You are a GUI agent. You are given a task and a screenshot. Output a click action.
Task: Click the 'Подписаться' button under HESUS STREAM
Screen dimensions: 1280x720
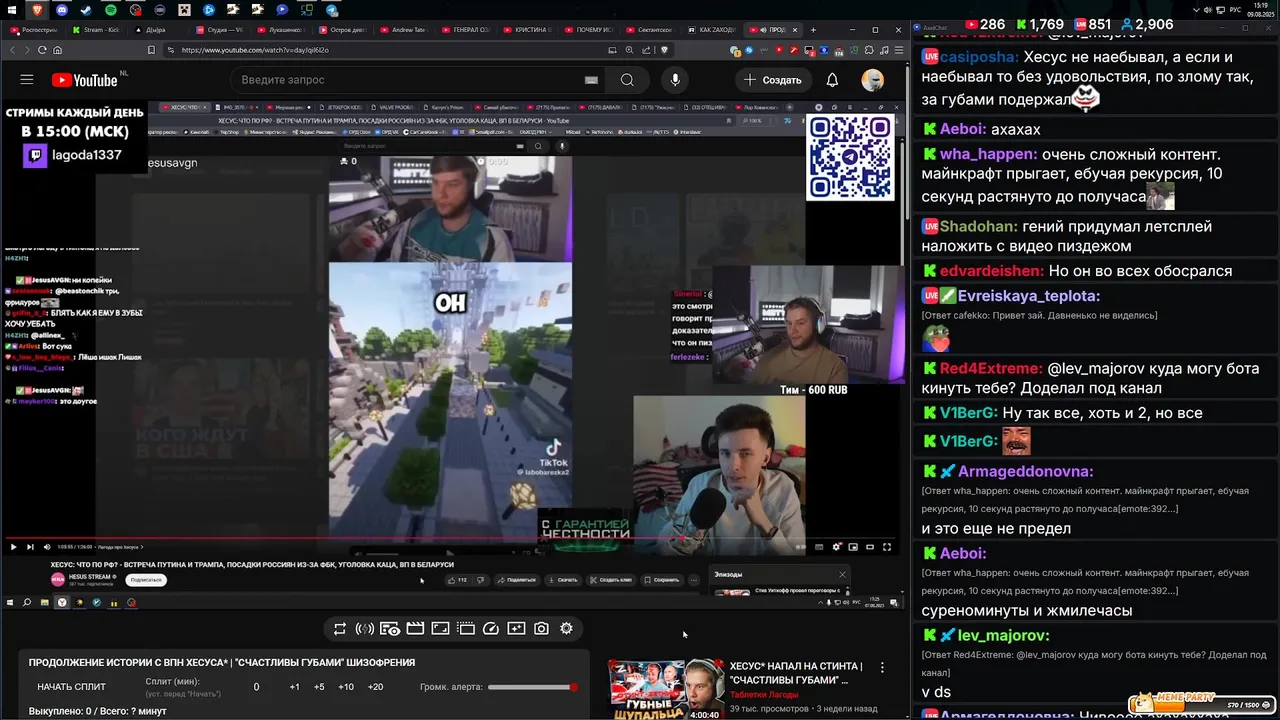146,580
